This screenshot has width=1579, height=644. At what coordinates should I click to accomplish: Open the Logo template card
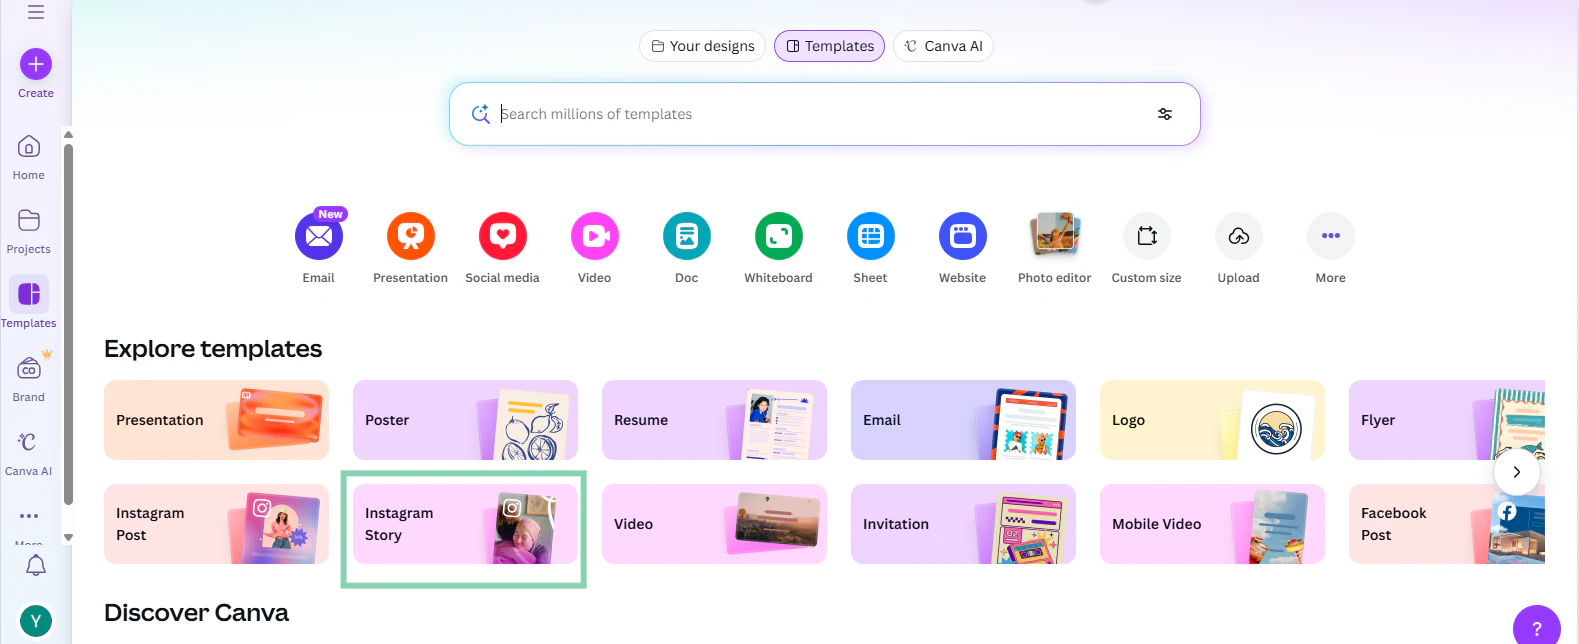point(1212,420)
